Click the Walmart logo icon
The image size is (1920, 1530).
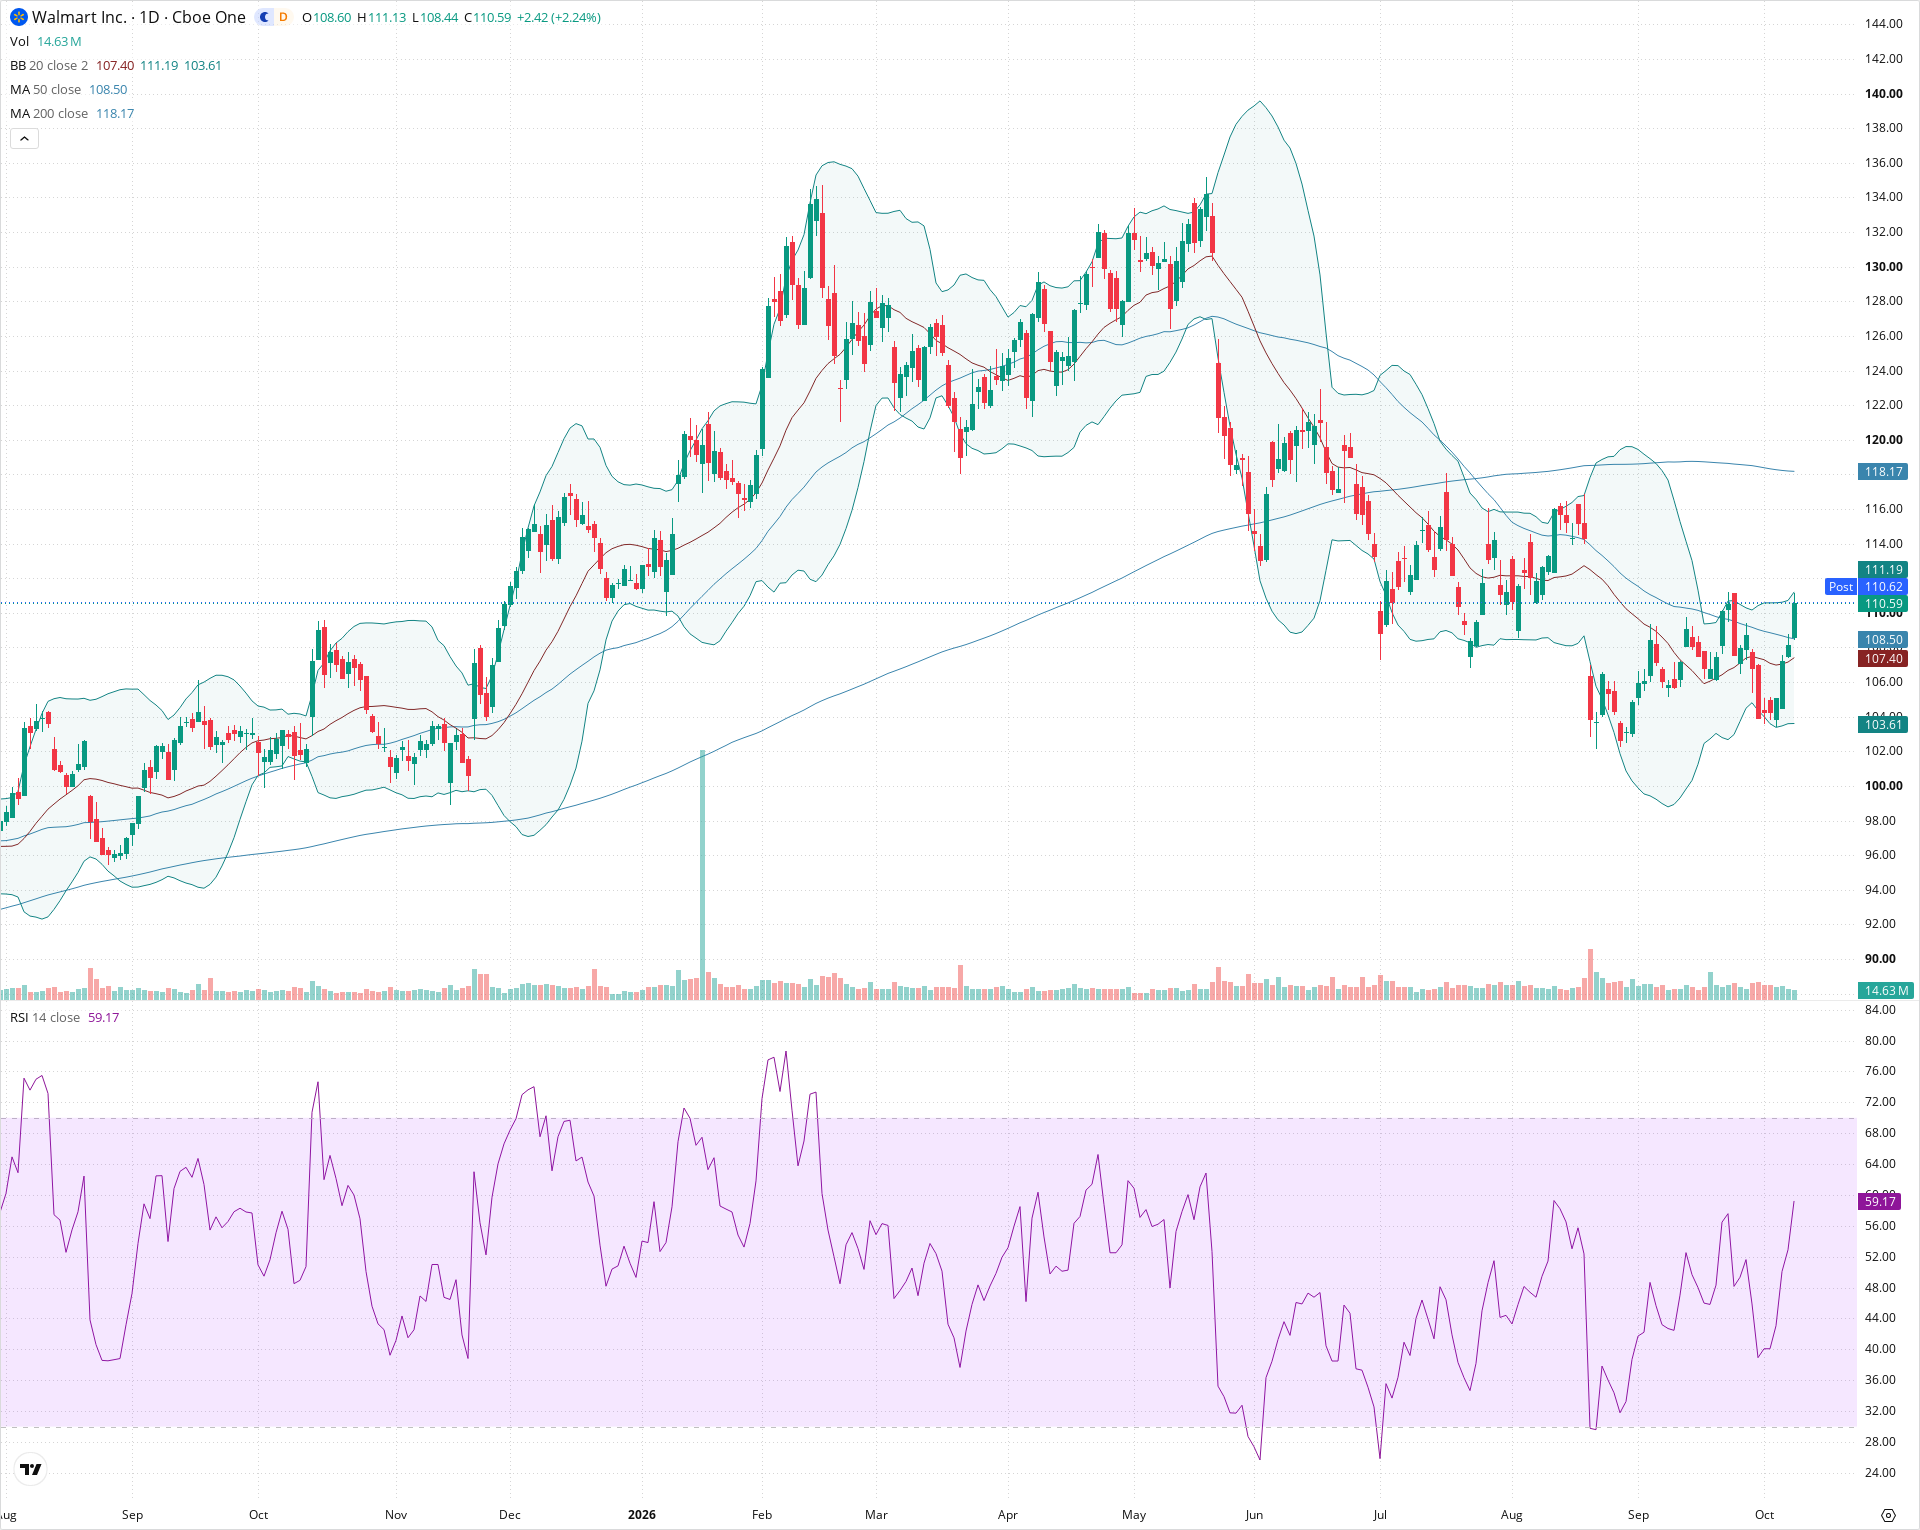(x=18, y=17)
